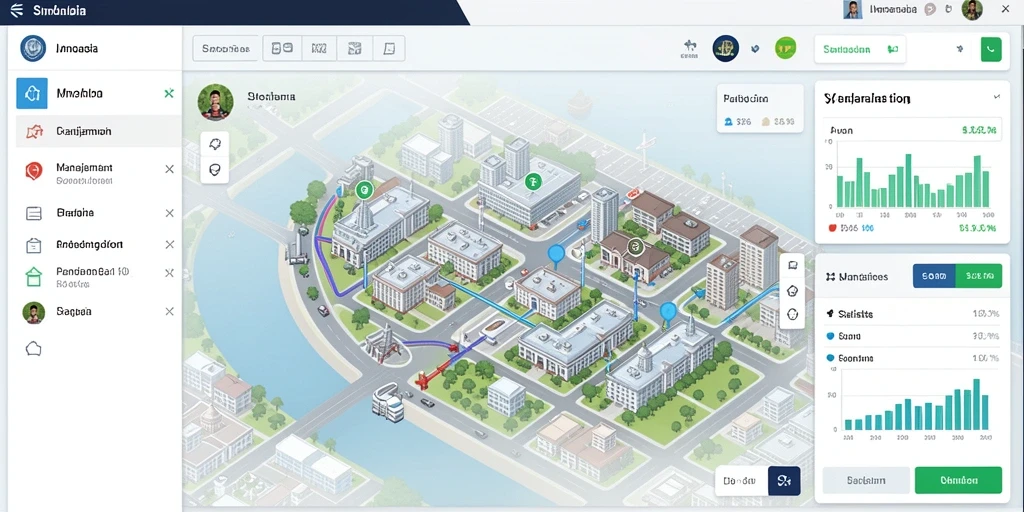Click the green marker on left building
The width and height of the screenshot is (1024, 512).
[x=364, y=190]
